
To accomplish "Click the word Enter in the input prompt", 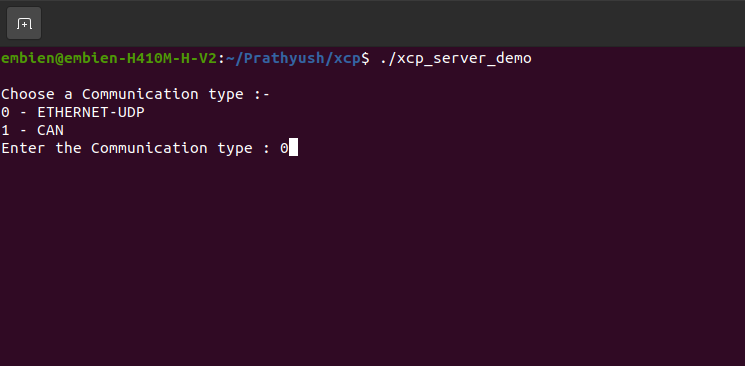I will 23,148.
